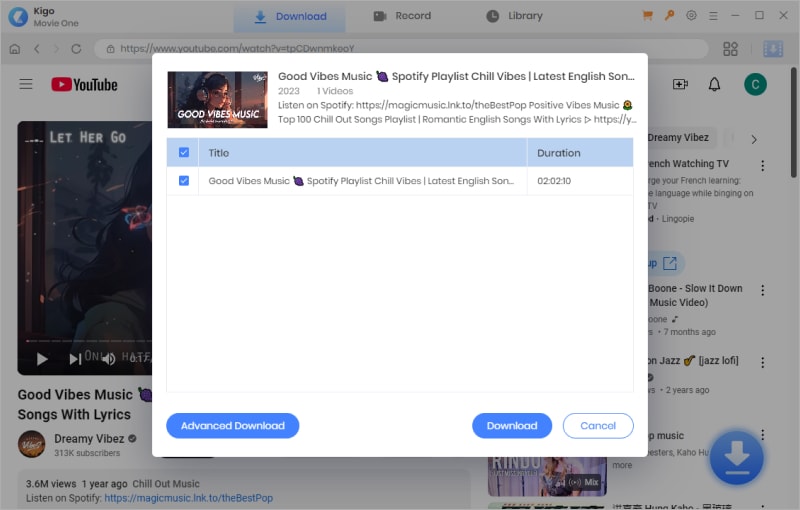
Task: Click the video progress bar
Action: [89, 340]
